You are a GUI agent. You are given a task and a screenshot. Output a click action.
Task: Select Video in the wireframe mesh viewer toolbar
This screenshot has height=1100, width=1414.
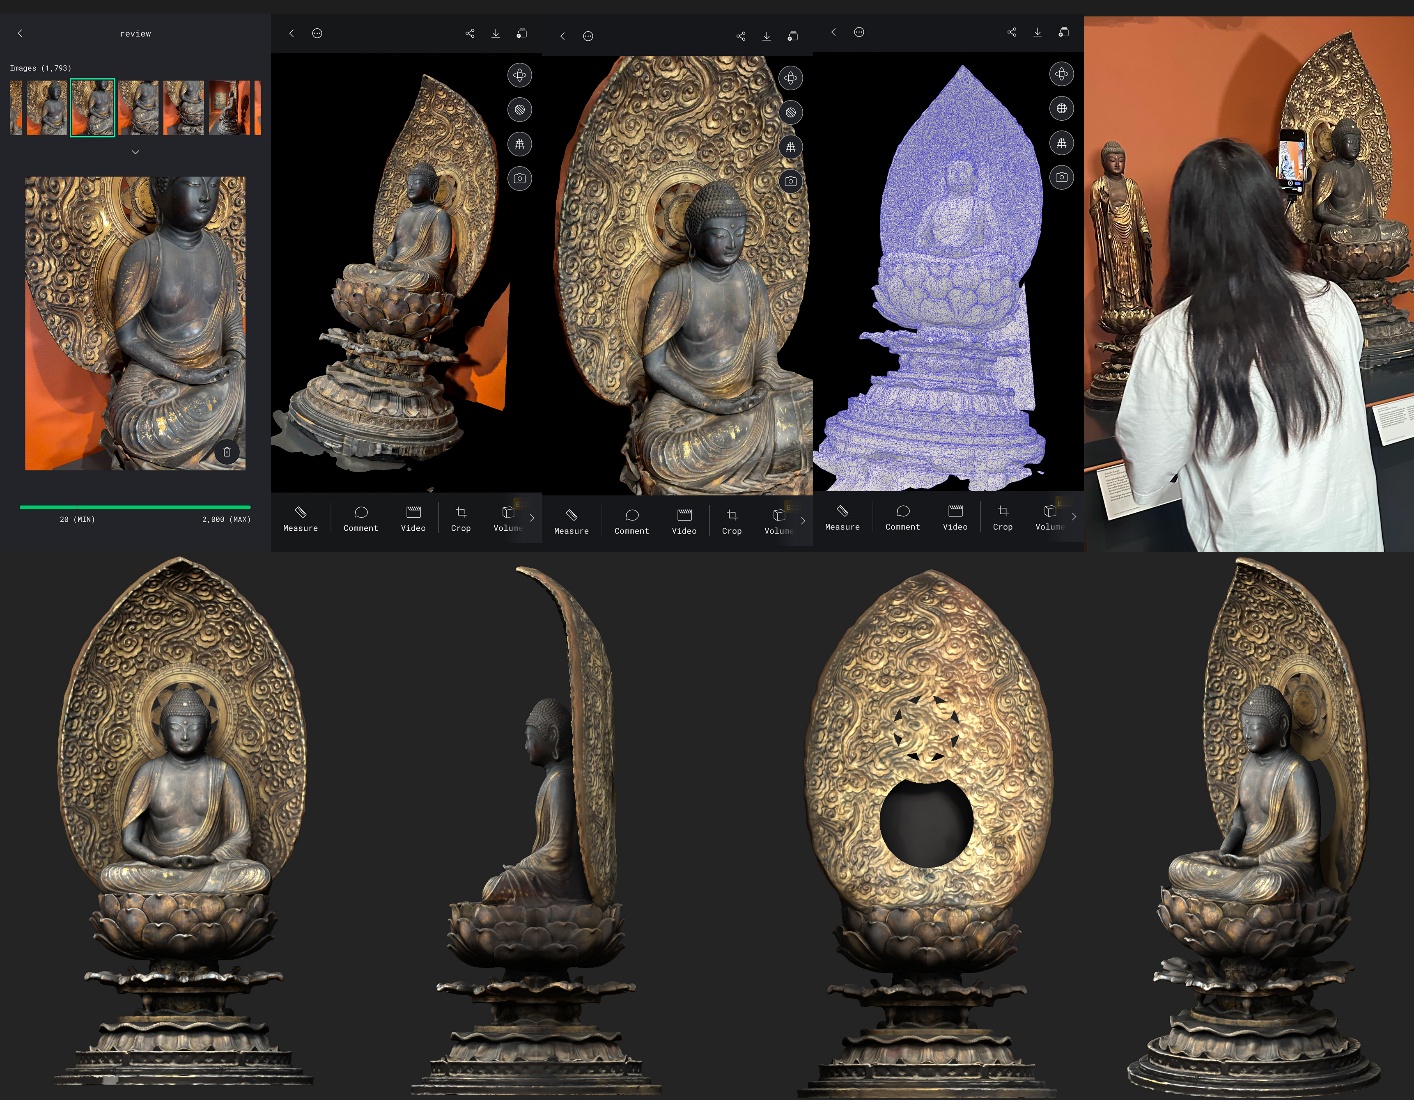[955, 518]
